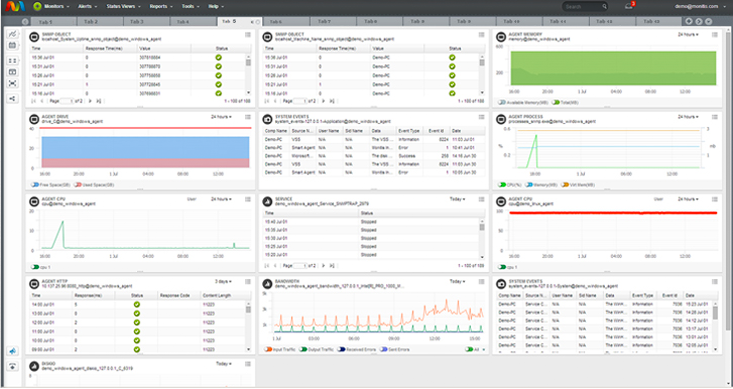
Task: Click the columns layout icon in left sidebar
Action: [13, 61]
